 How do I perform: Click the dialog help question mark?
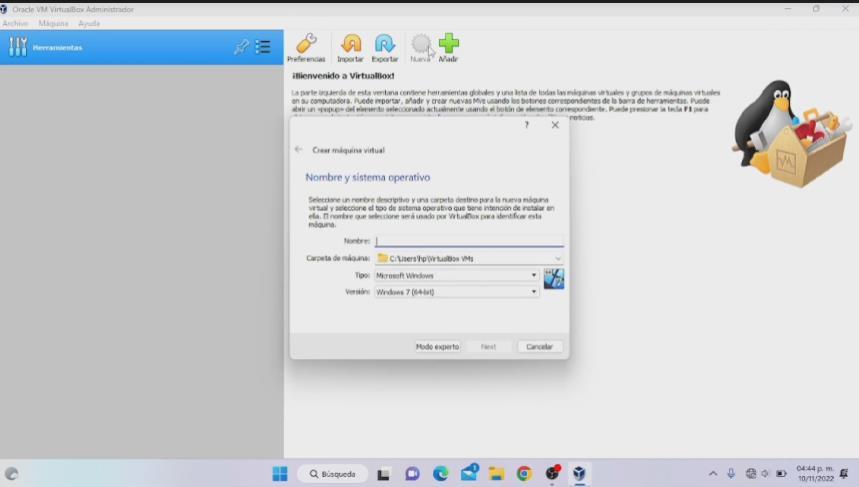pyautogui.click(x=526, y=125)
